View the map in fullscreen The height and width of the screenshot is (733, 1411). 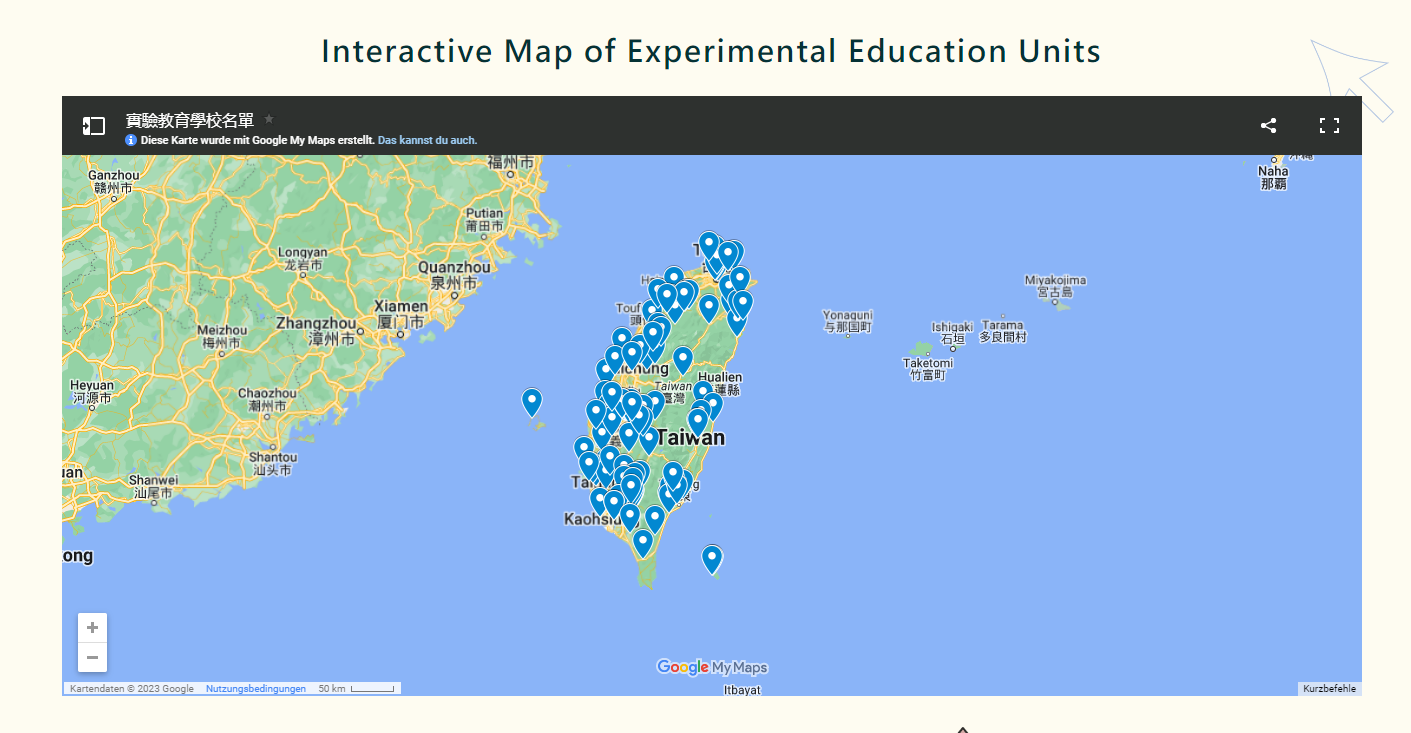[x=1329, y=125]
